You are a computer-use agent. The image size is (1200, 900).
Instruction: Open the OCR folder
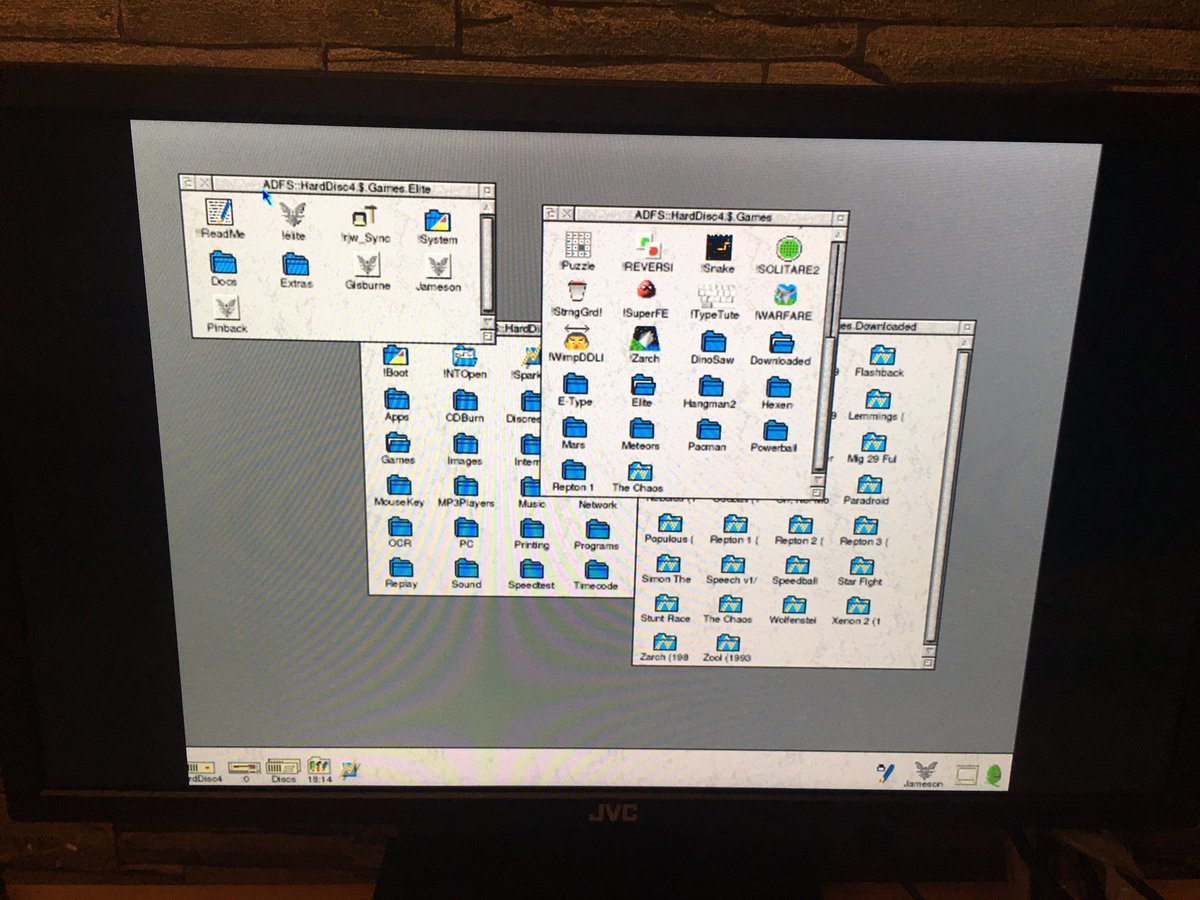400,526
